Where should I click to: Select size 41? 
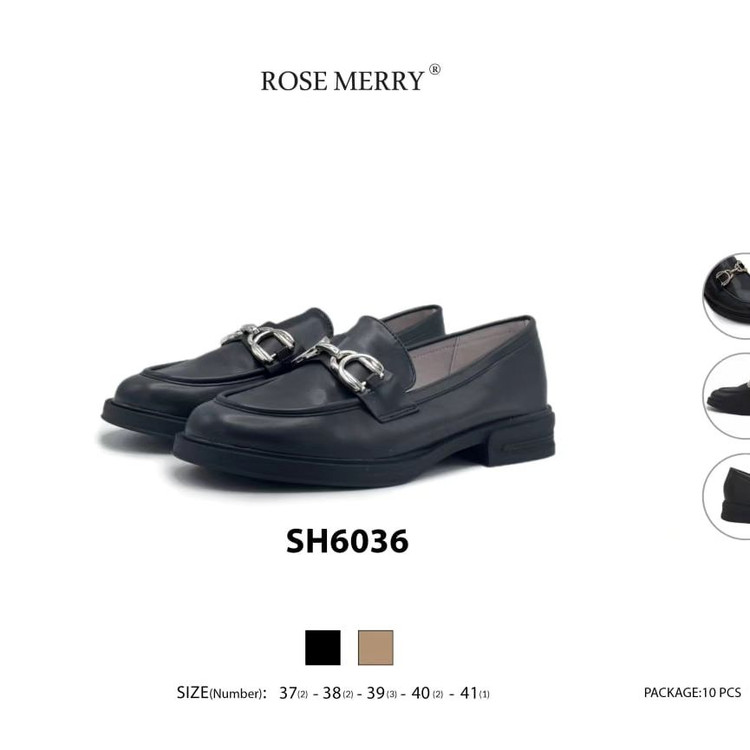coord(474,693)
